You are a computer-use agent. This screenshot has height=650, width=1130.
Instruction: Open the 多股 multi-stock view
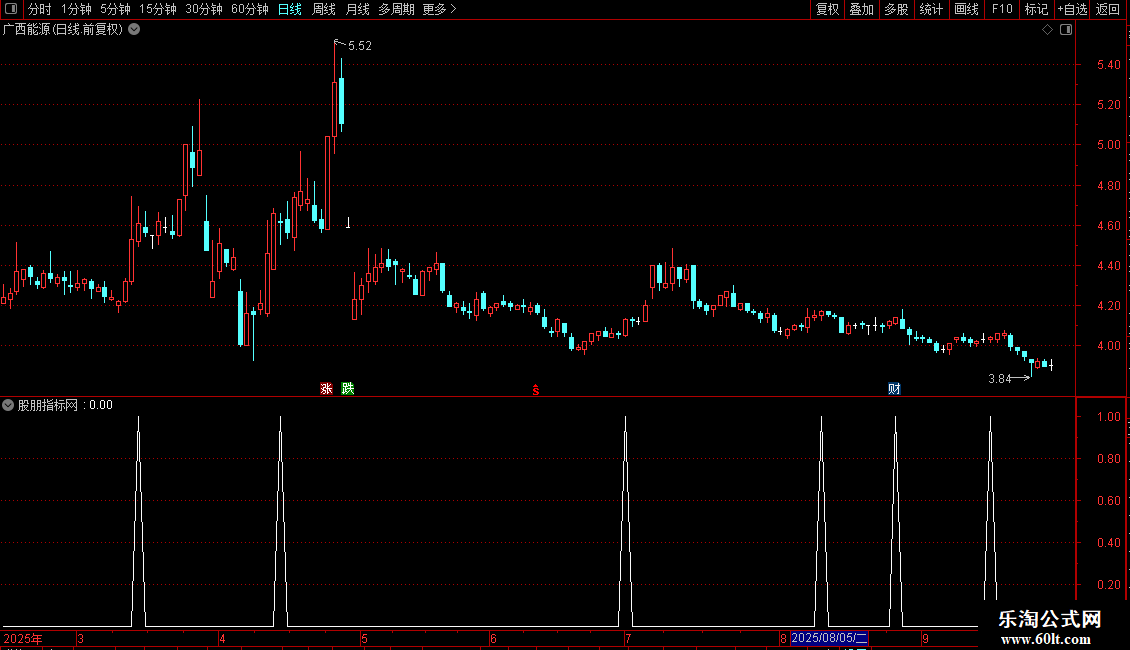pos(897,9)
